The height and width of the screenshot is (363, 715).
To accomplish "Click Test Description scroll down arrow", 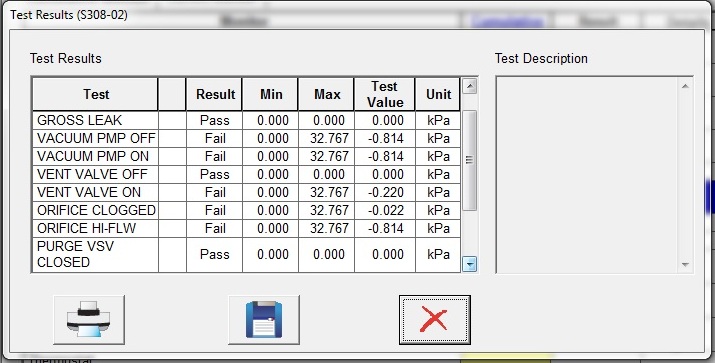I will coord(685,264).
